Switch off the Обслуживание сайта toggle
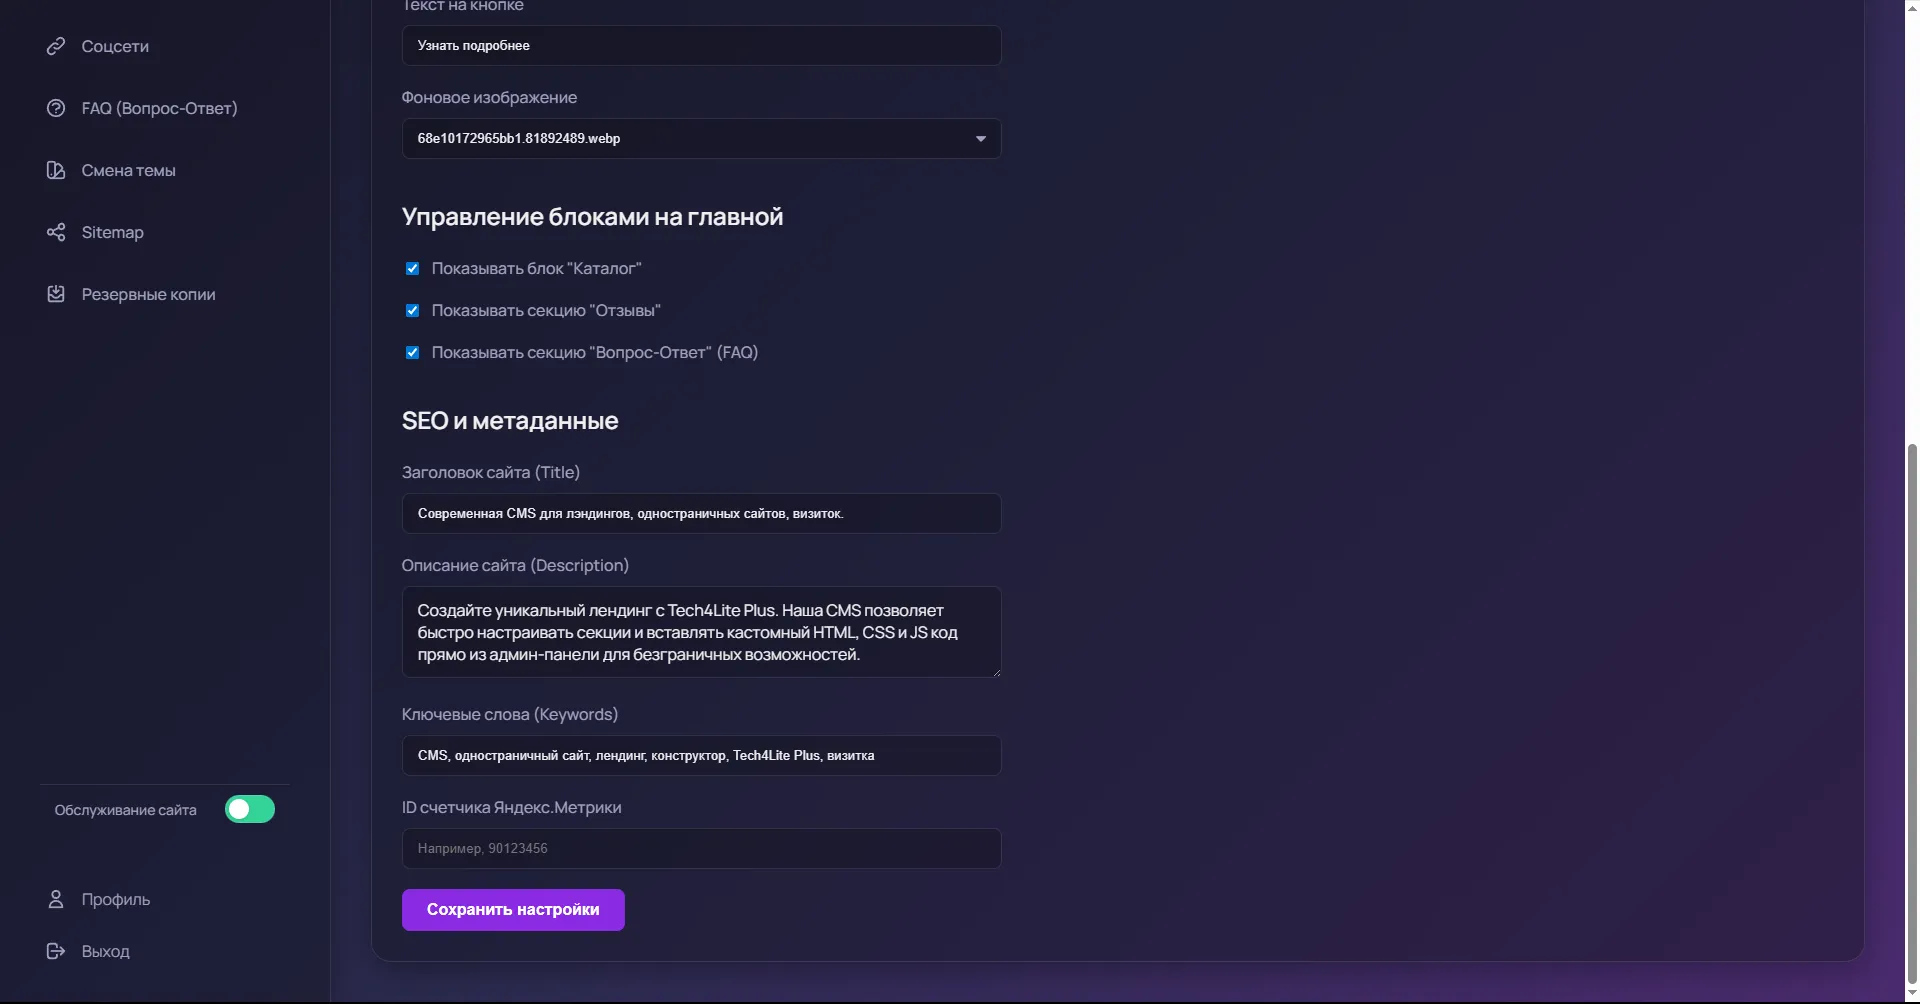The width and height of the screenshot is (1920, 1004). pos(250,809)
